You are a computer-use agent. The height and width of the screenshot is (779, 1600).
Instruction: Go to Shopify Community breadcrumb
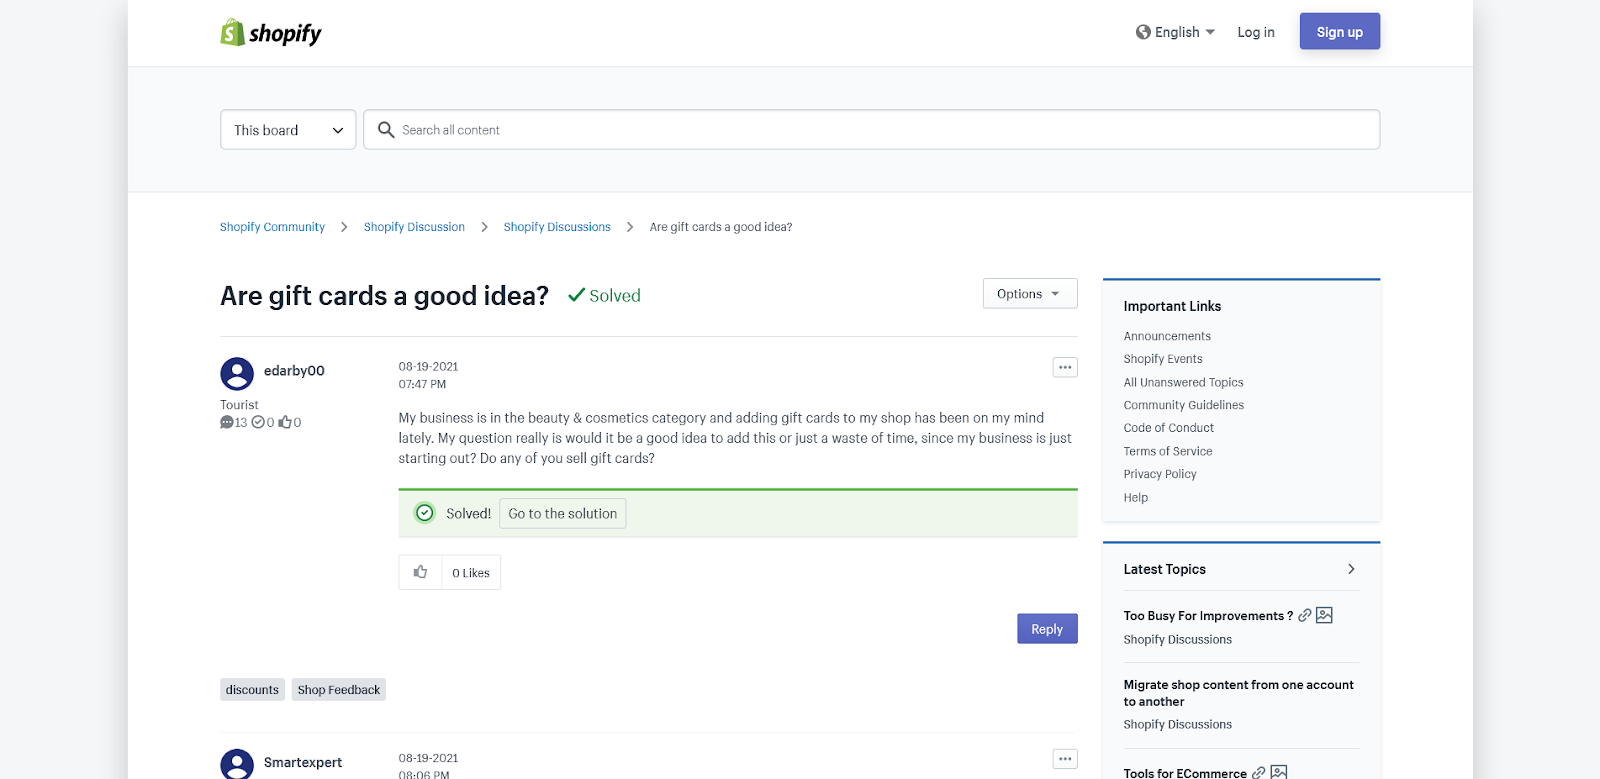pyautogui.click(x=272, y=227)
